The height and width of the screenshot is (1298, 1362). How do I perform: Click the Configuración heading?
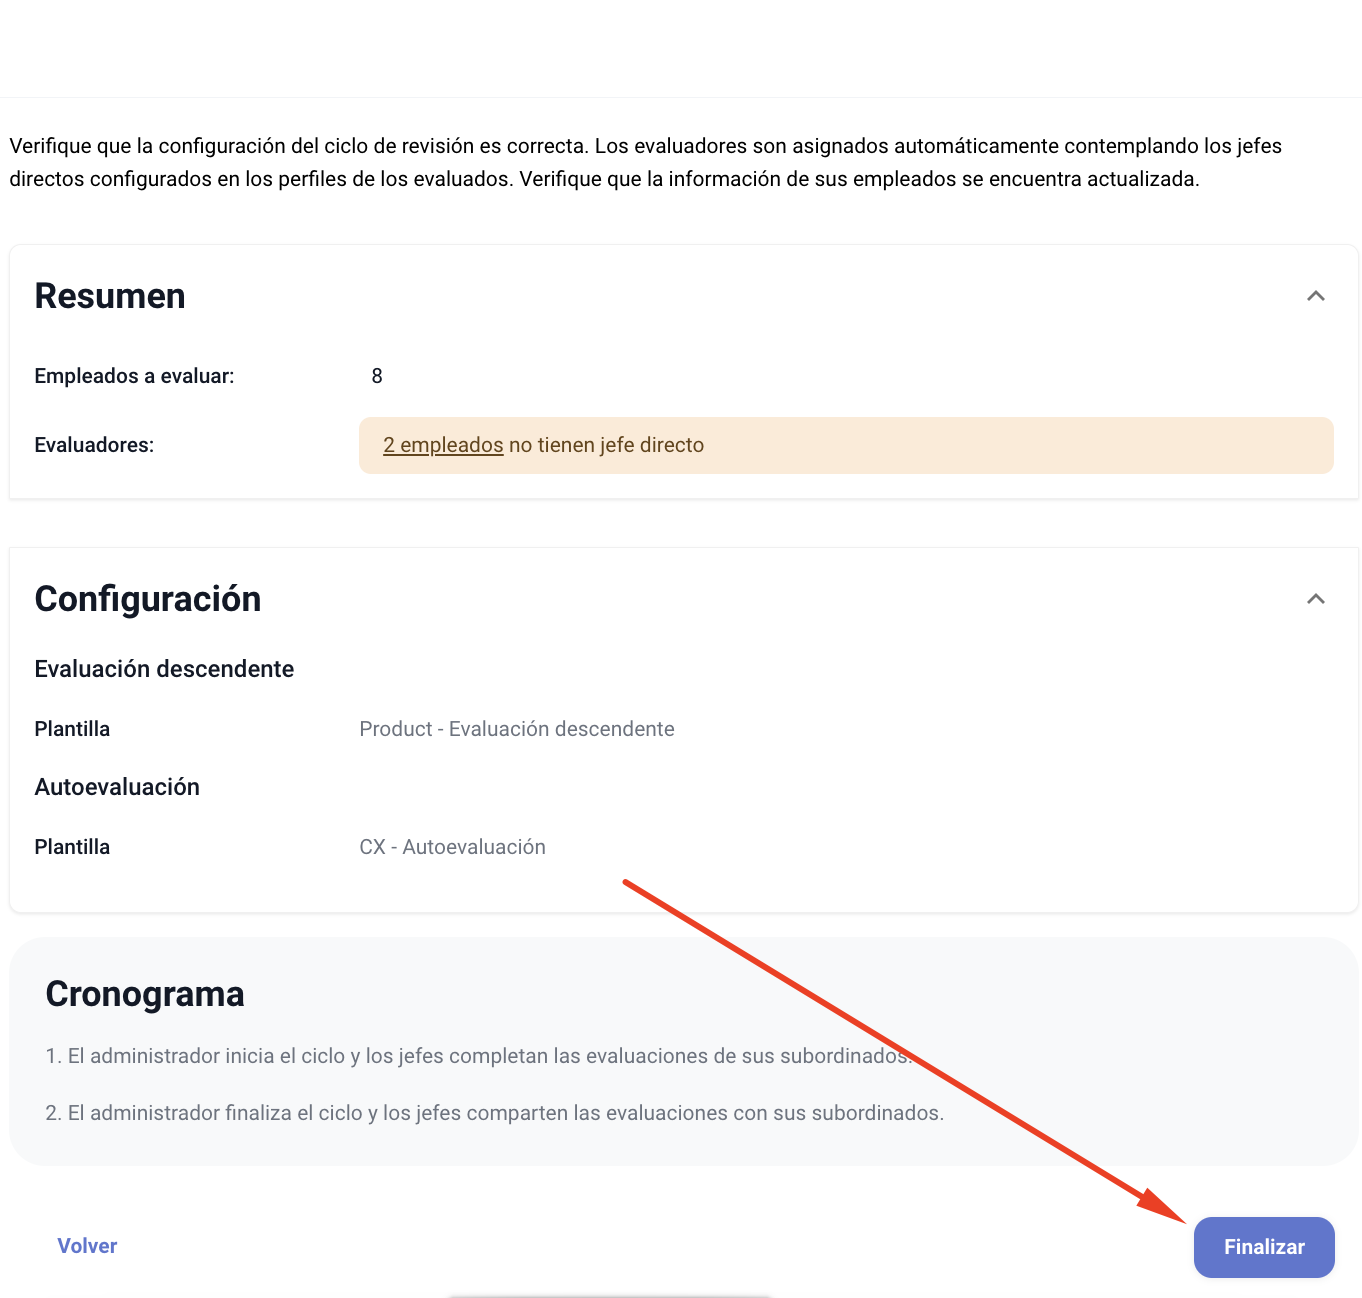coord(148,599)
